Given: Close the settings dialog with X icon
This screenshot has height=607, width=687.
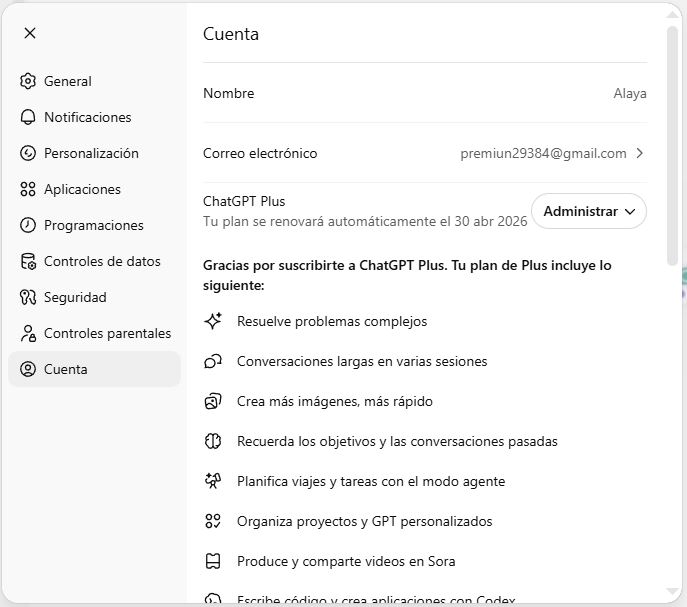Looking at the screenshot, I should click(30, 33).
